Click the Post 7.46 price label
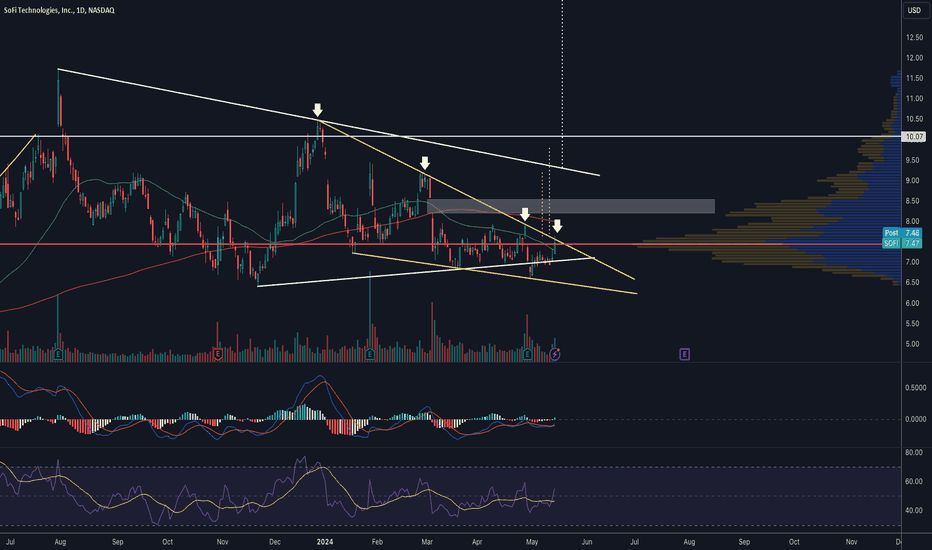The image size is (932, 550). (902, 233)
